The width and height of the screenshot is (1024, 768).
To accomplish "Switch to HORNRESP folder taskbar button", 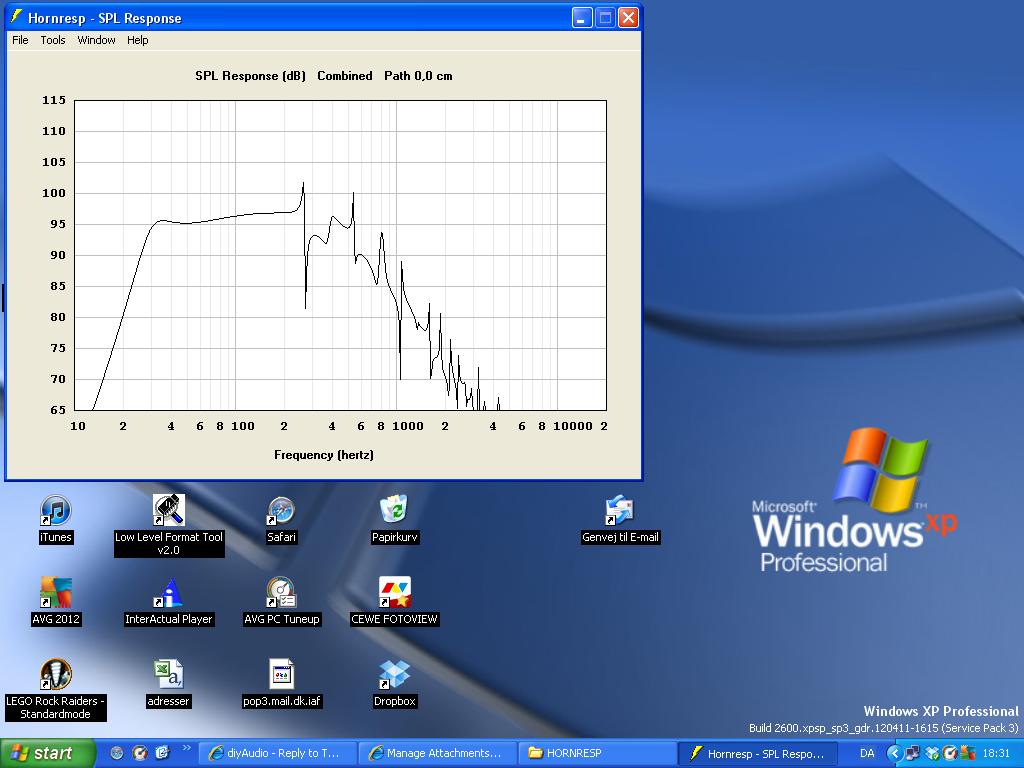I will [598, 754].
